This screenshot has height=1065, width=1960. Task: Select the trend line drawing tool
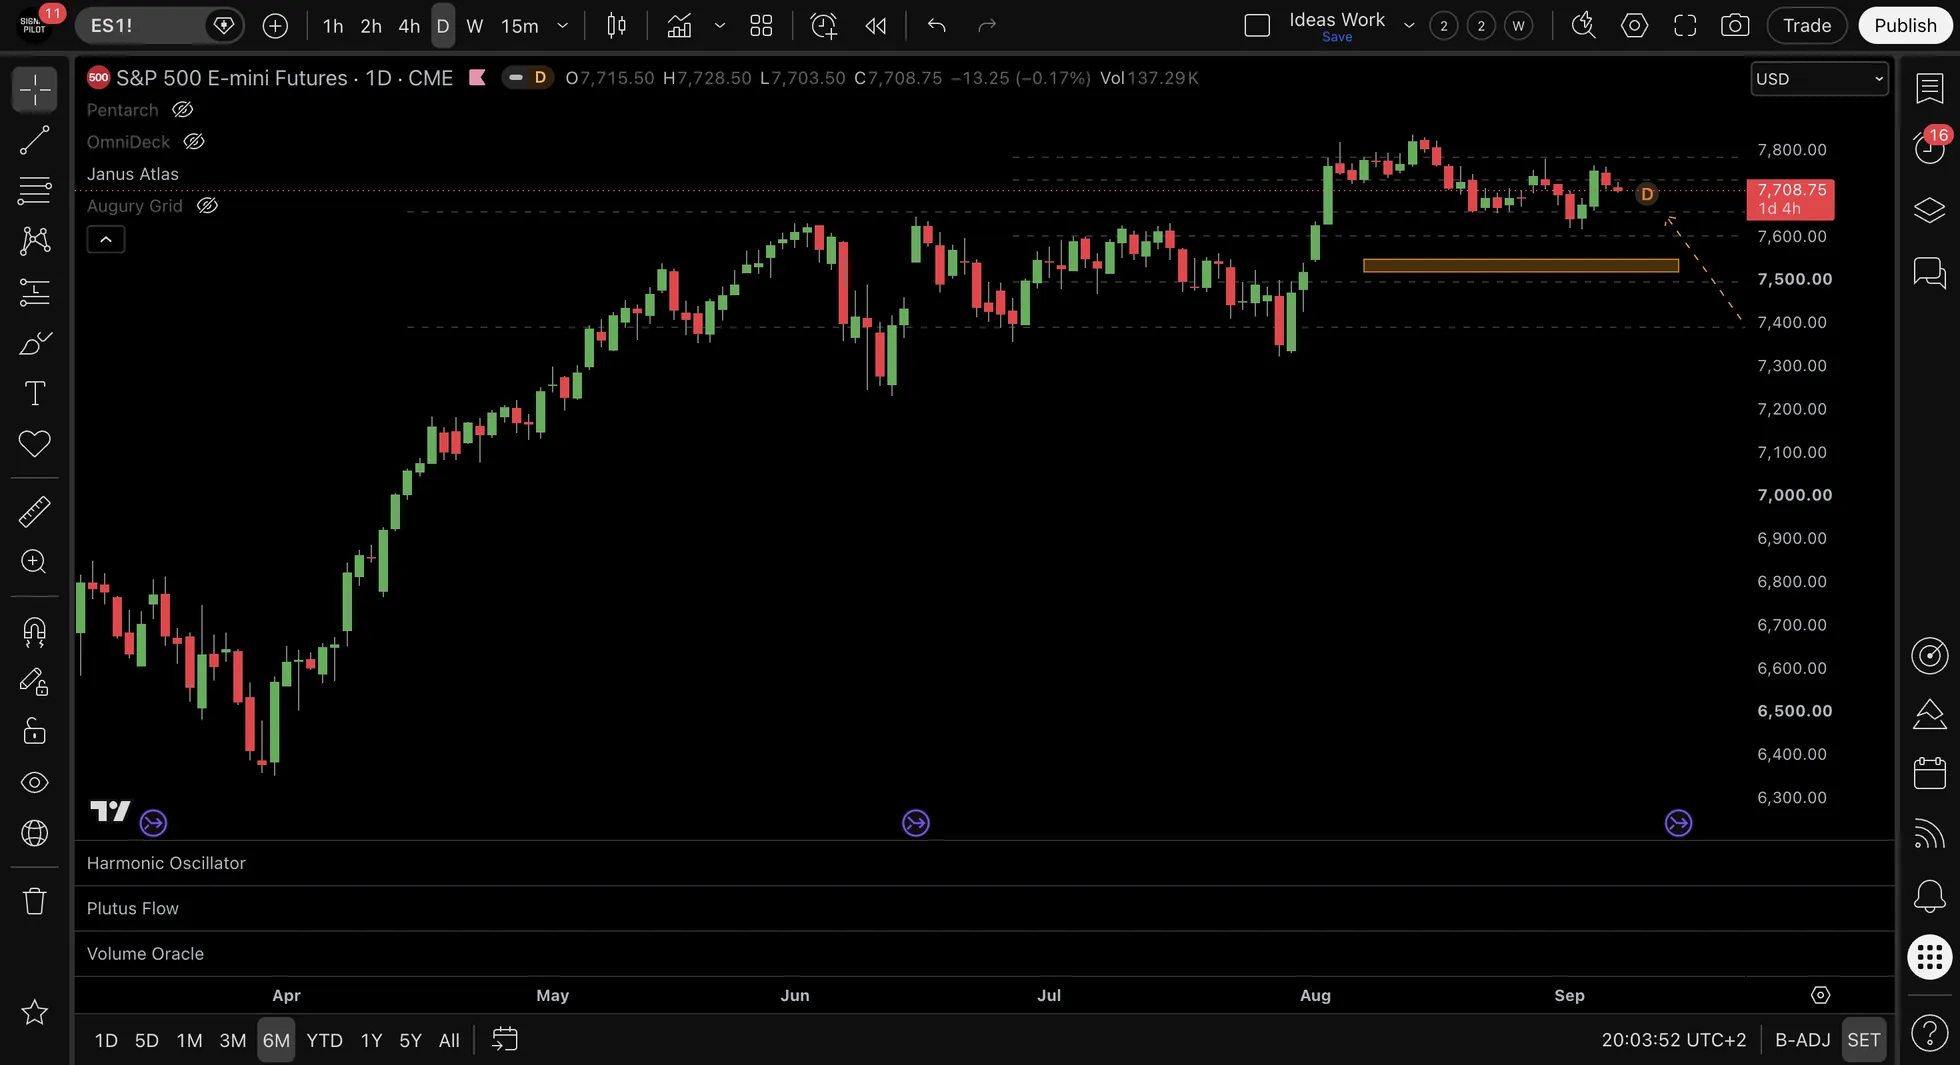click(35, 141)
